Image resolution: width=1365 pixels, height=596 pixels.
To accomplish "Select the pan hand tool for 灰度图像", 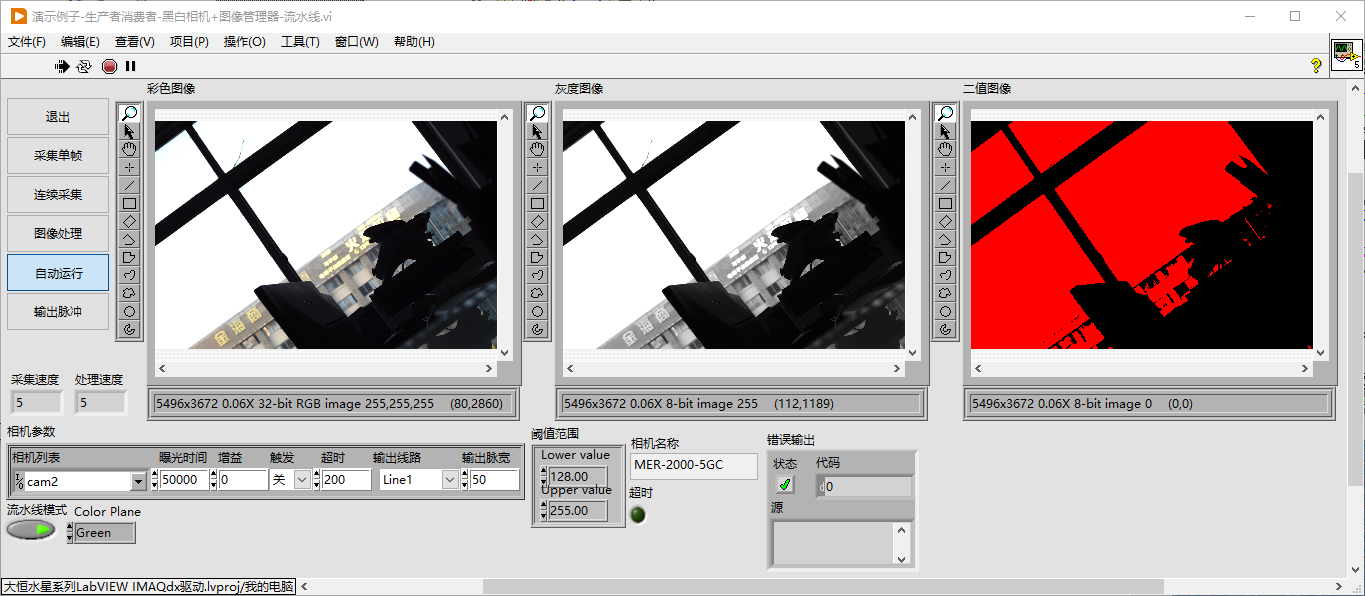I will tap(538, 149).
